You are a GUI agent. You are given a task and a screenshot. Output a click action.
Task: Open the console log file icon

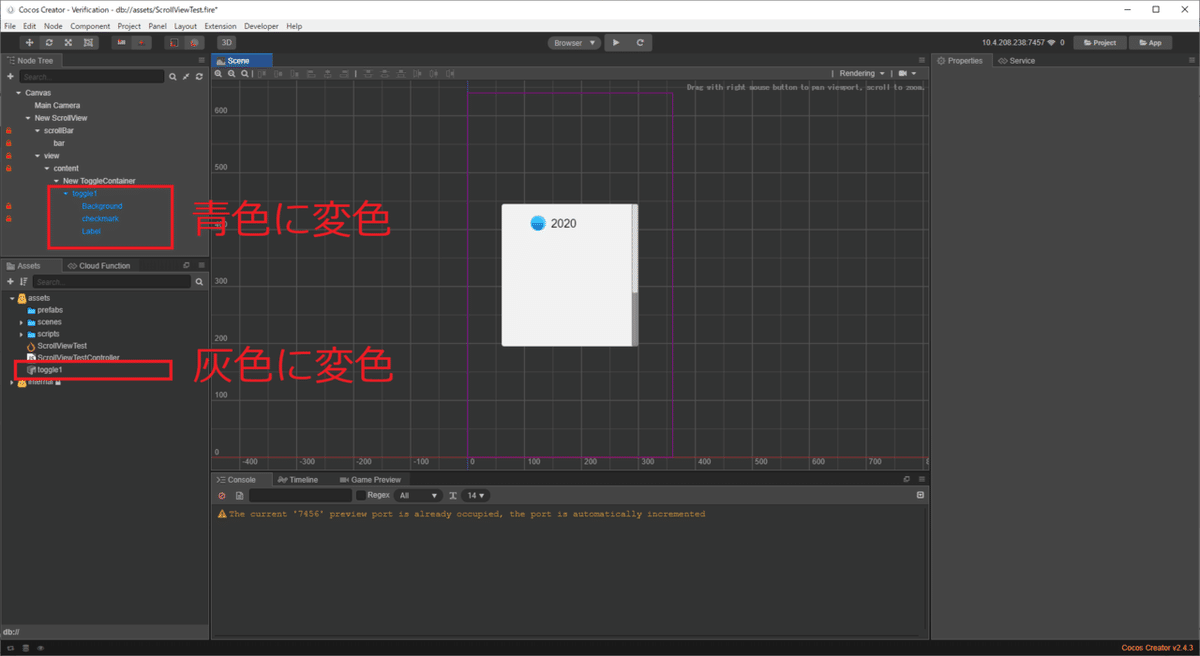(x=239, y=495)
